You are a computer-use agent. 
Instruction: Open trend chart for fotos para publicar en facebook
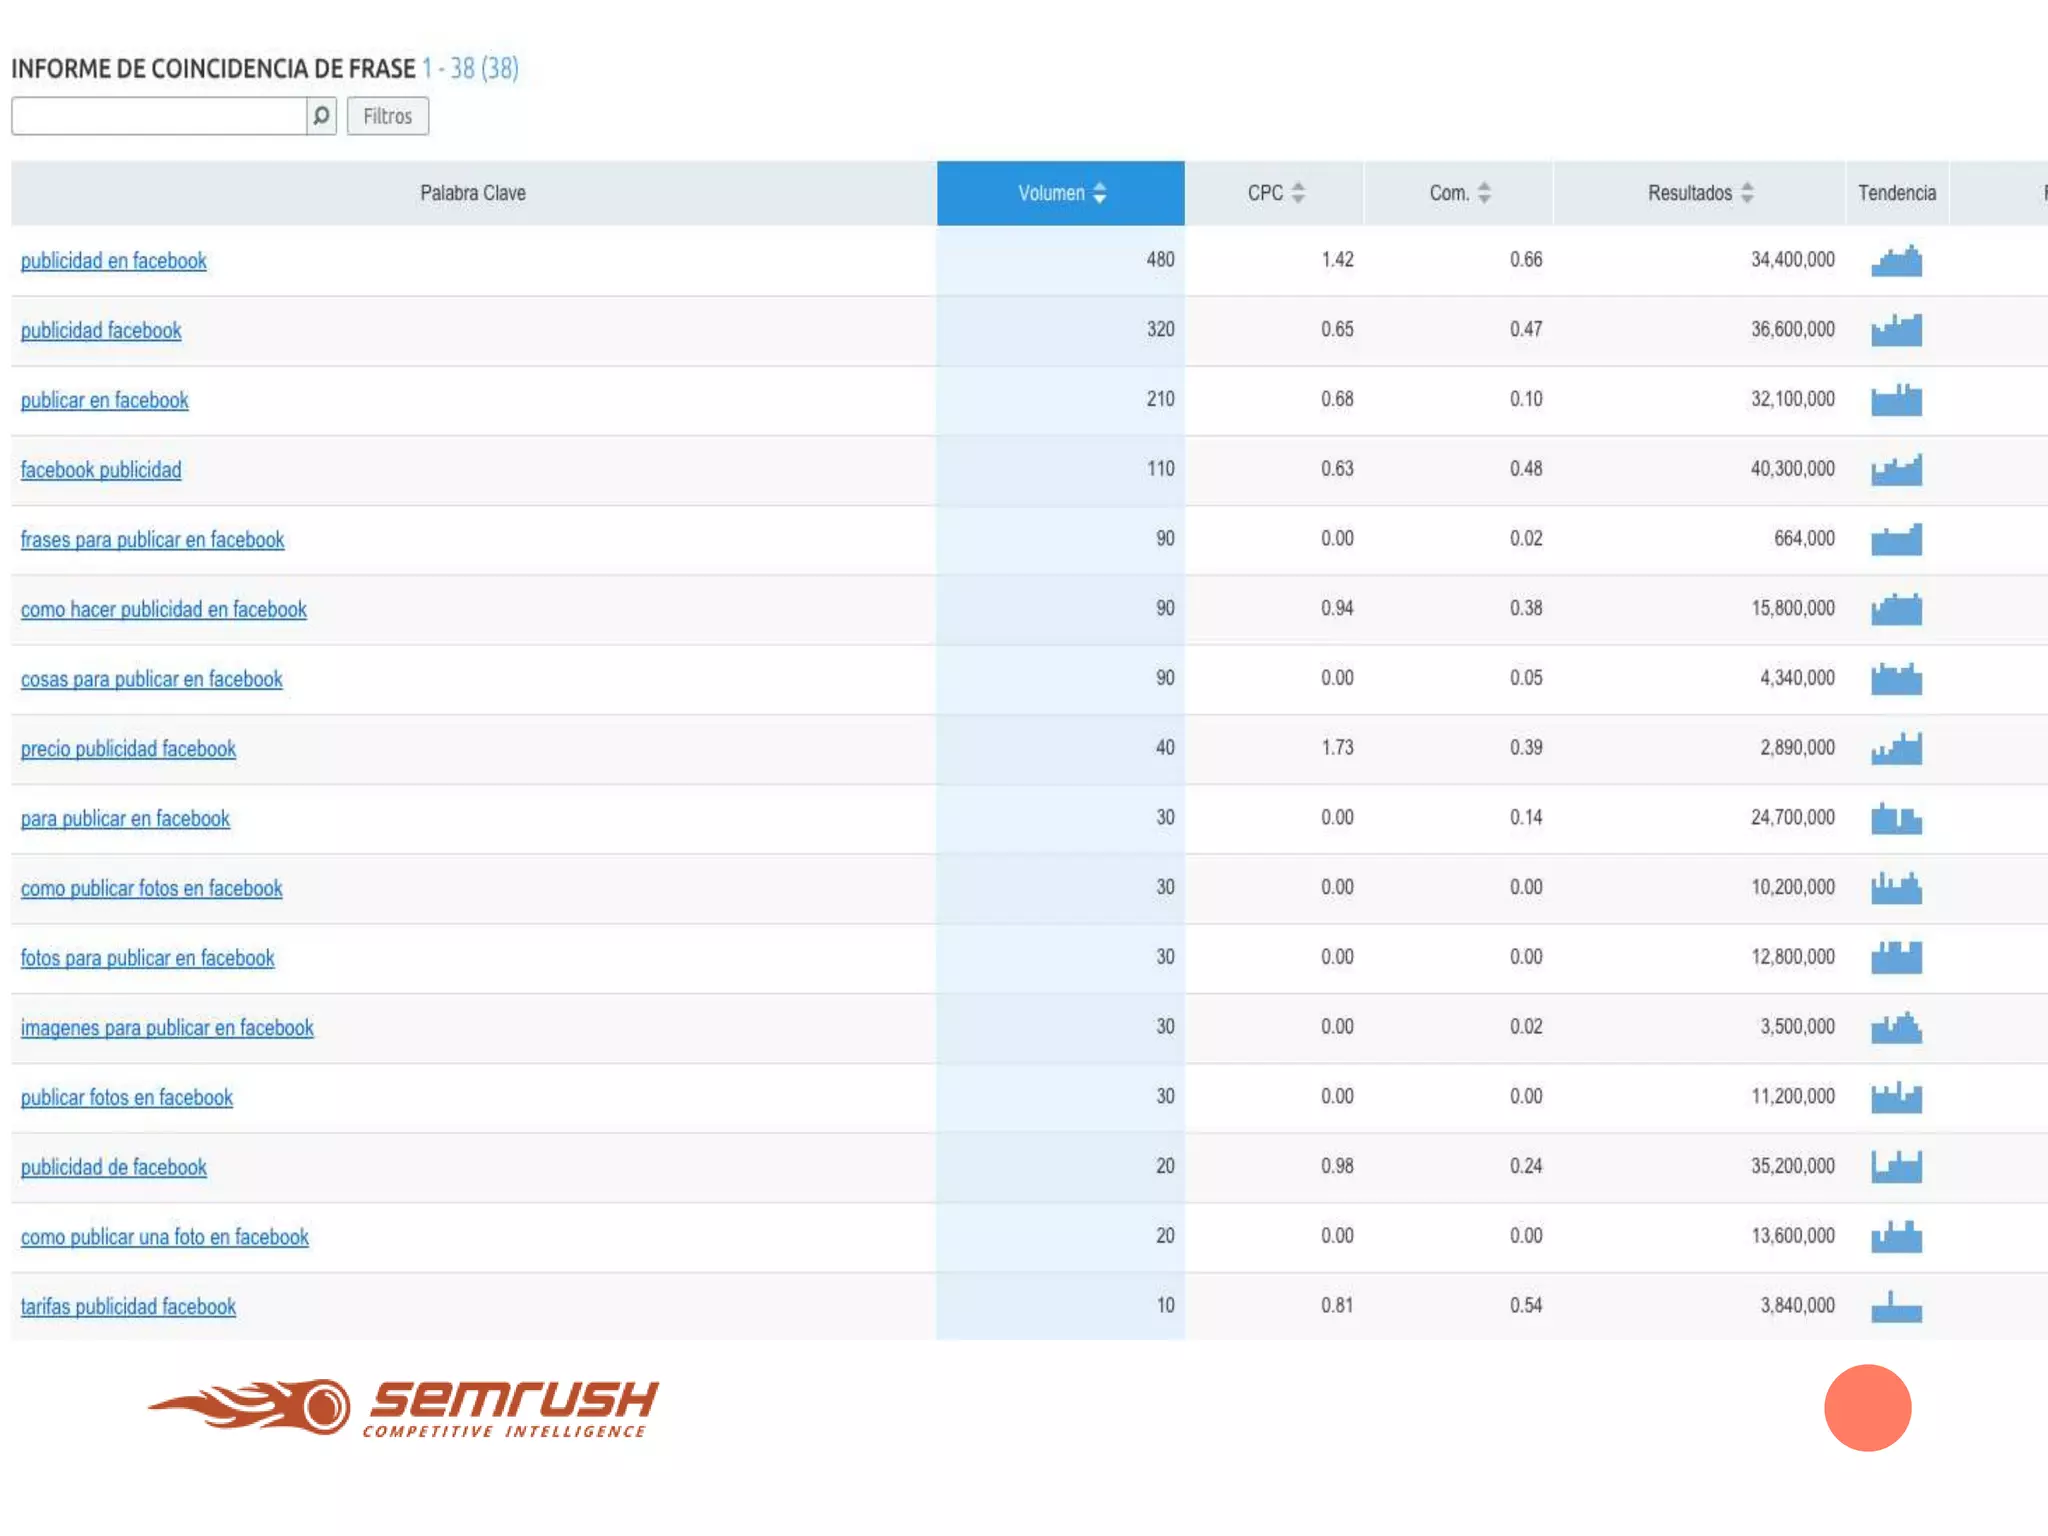1896,957
